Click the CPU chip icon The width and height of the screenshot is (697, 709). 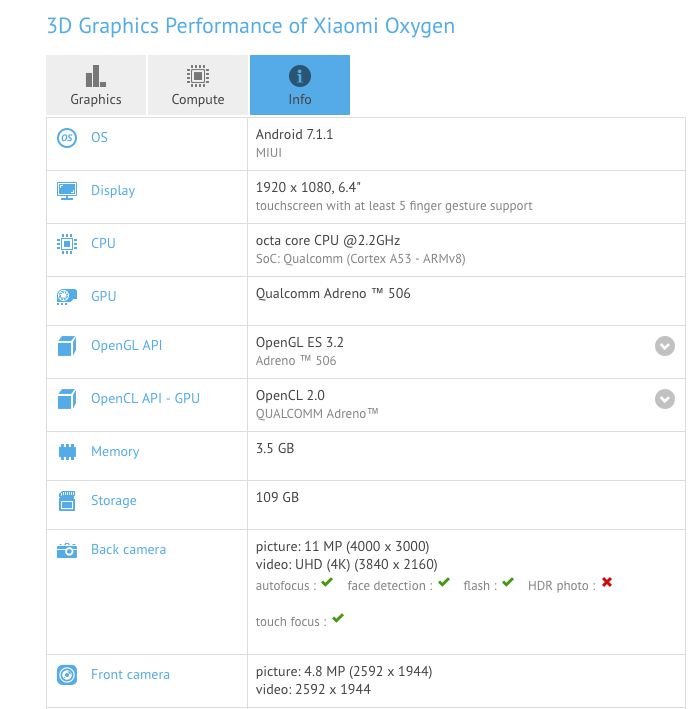pyautogui.click(x=67, y=243)
